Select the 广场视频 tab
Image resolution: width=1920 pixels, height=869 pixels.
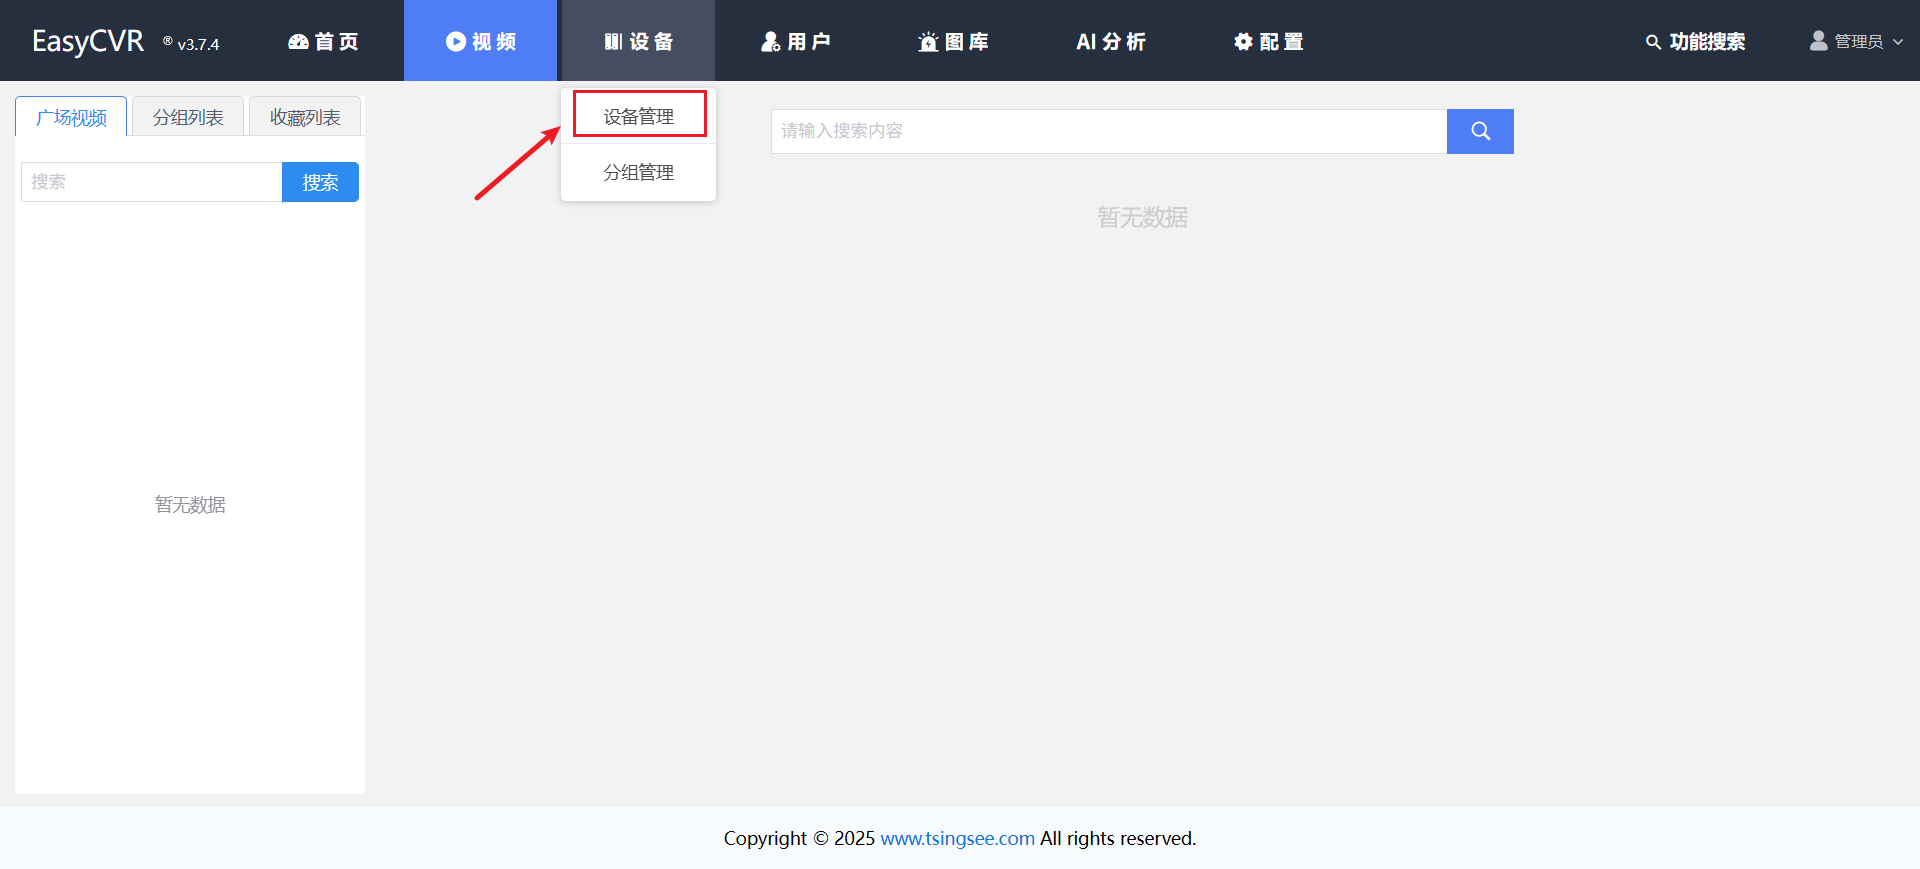pos(71,117)
